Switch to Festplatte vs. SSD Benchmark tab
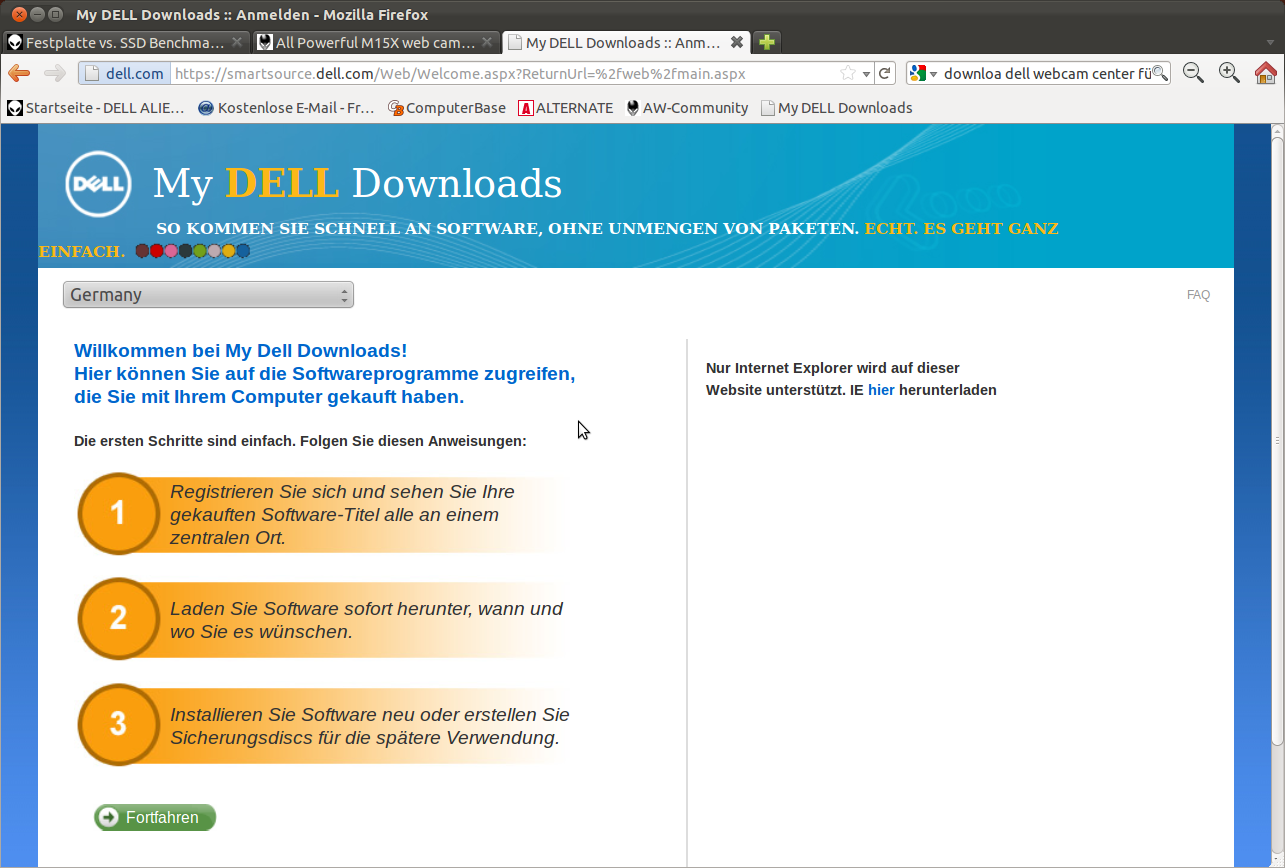This screenshot has width=1285, height=868. [x=125, y=42]
